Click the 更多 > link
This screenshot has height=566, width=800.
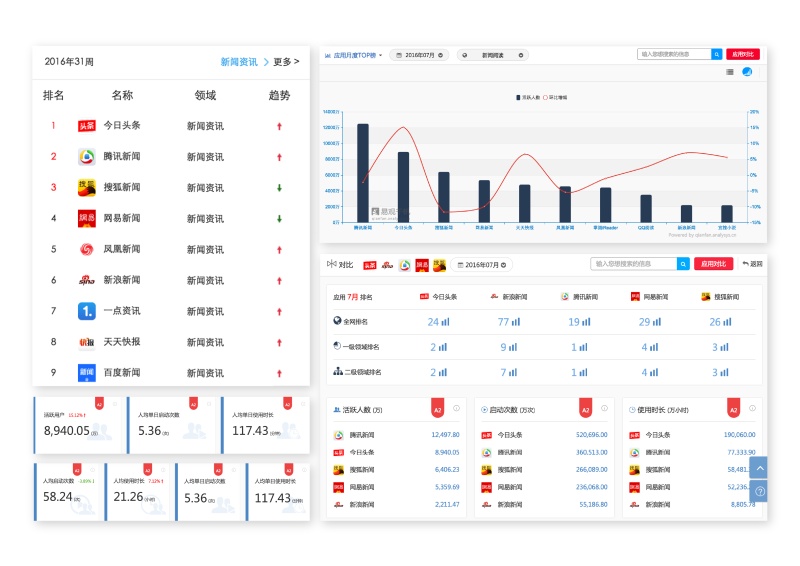[x=286, y=62]
